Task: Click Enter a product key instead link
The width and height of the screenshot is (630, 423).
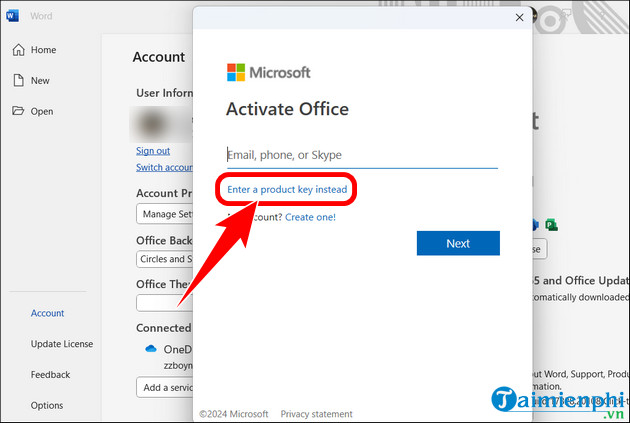Action: click(287, 189)
